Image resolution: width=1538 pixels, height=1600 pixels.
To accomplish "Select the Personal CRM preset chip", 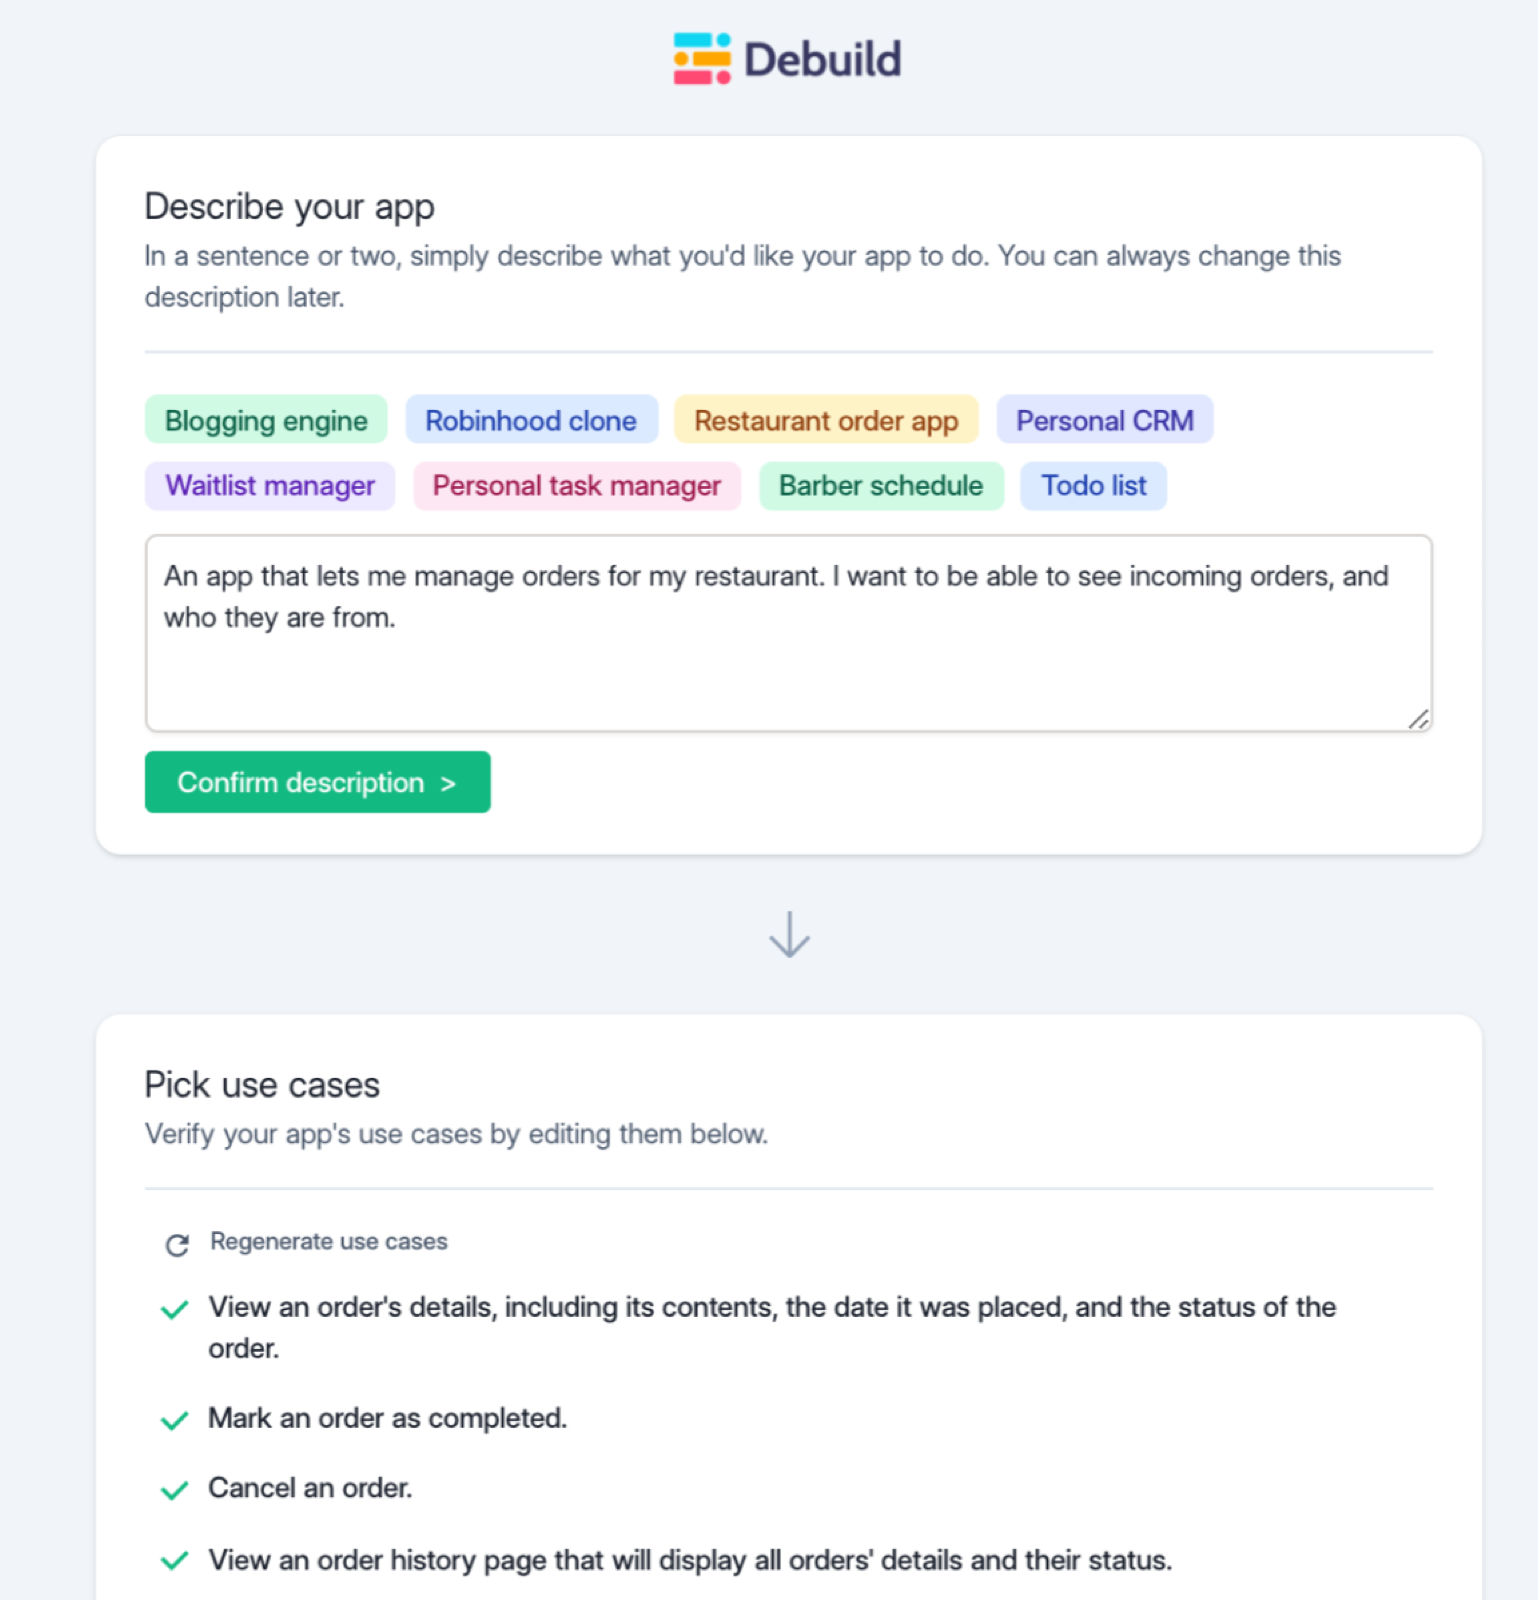I will pyautogui.click(x=1105, y=420).
